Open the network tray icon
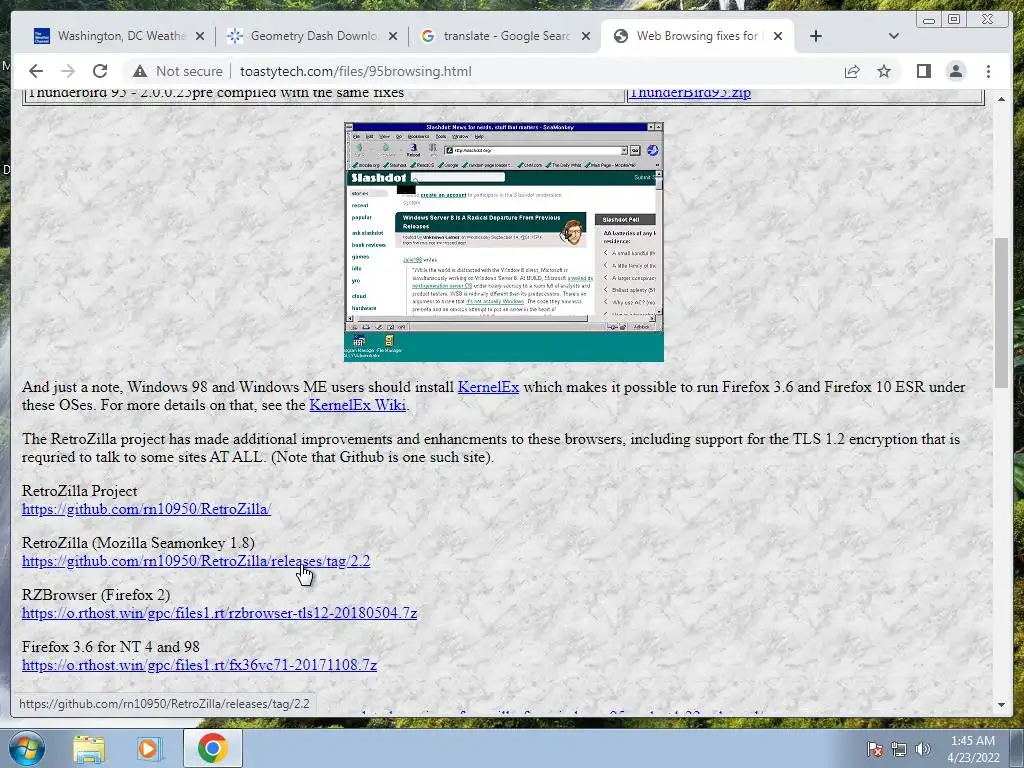1024x768 pixels. tap(899, 749)
